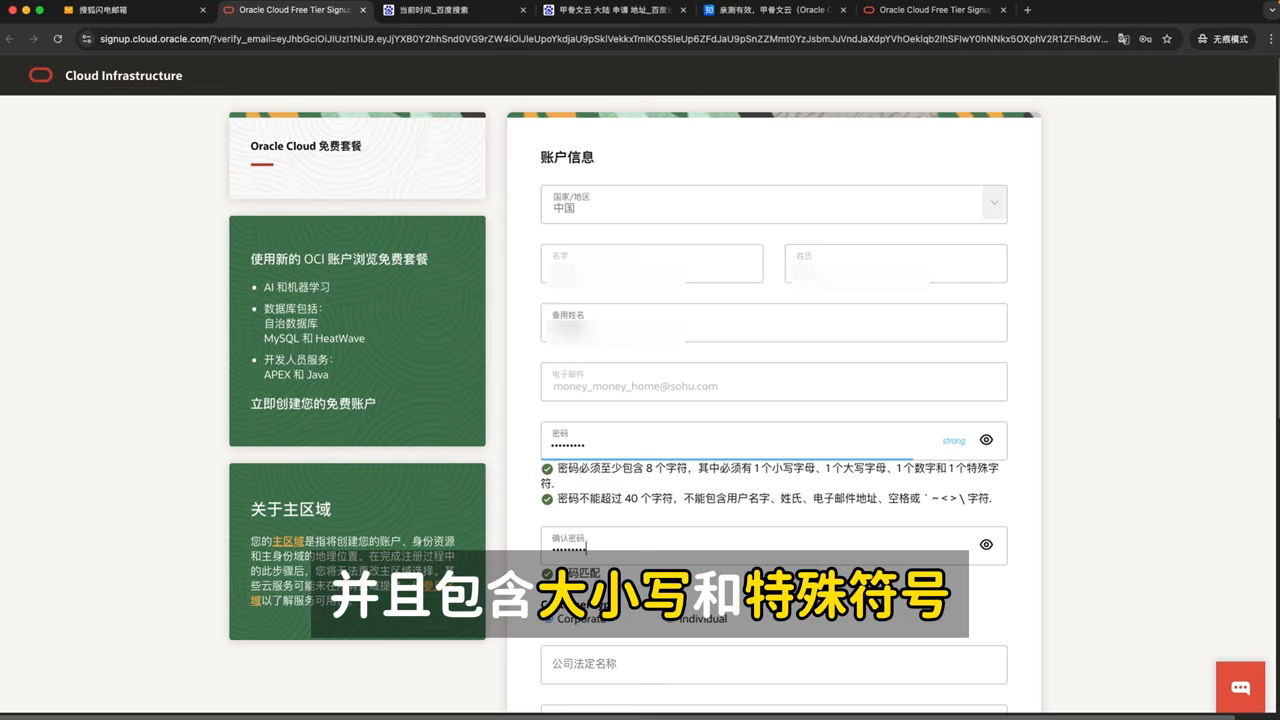1280x720 pixels.
Task: Follow the 主区域 link in 关于主区域
Action: pyautogui.click(x=288, y=541)
